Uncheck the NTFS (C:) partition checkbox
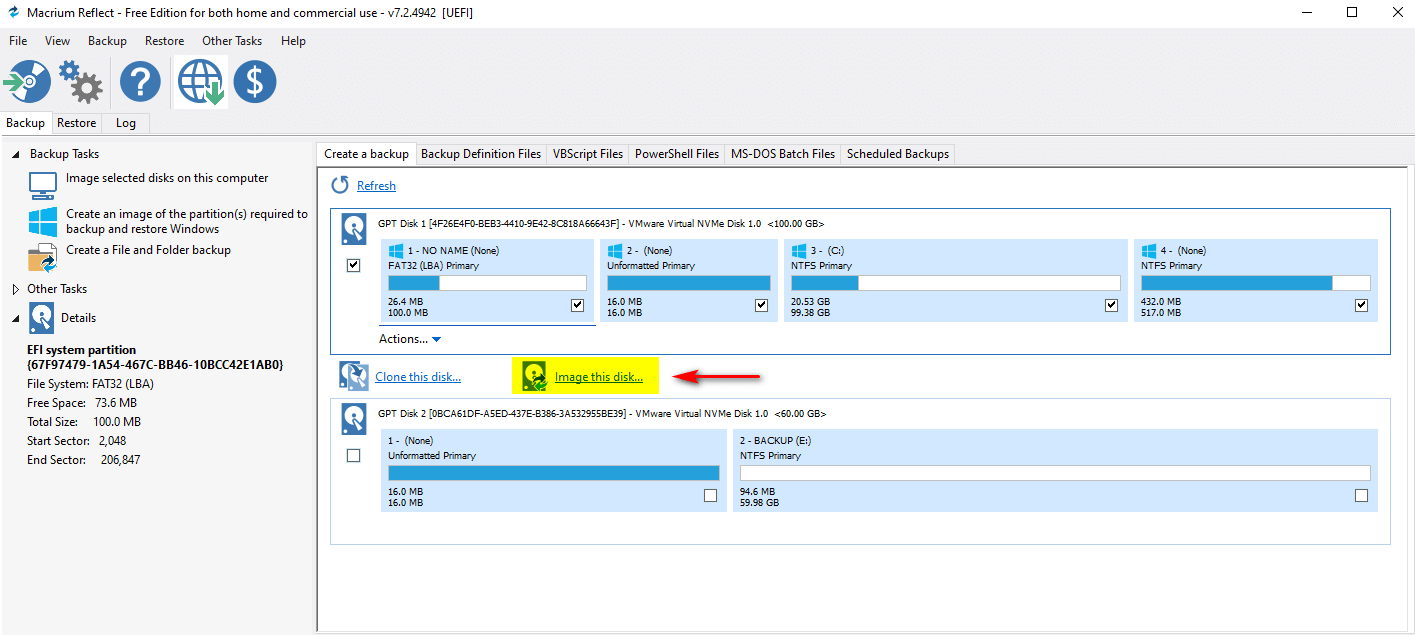The height and width of the screenshot is (637, 1415). (x=1111, y=305)
